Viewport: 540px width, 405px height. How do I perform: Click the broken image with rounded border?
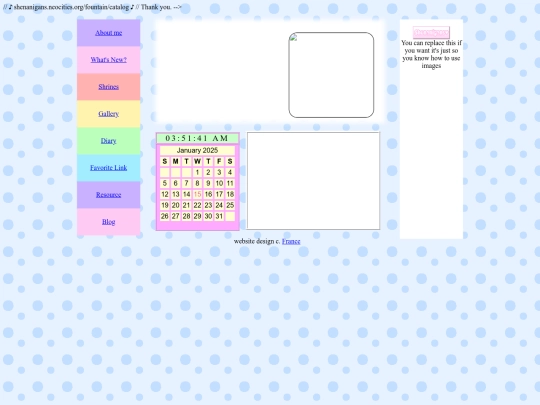point(331,75)
